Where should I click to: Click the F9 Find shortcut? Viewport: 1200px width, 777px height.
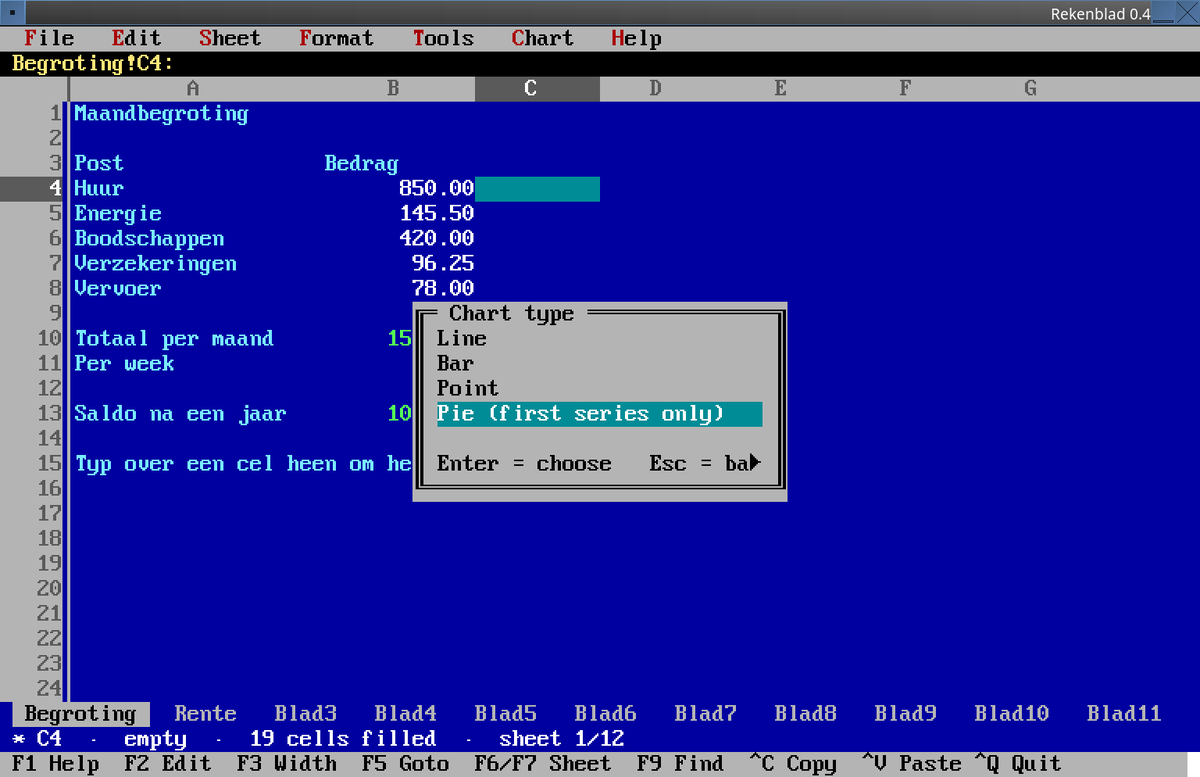(680, 764)
